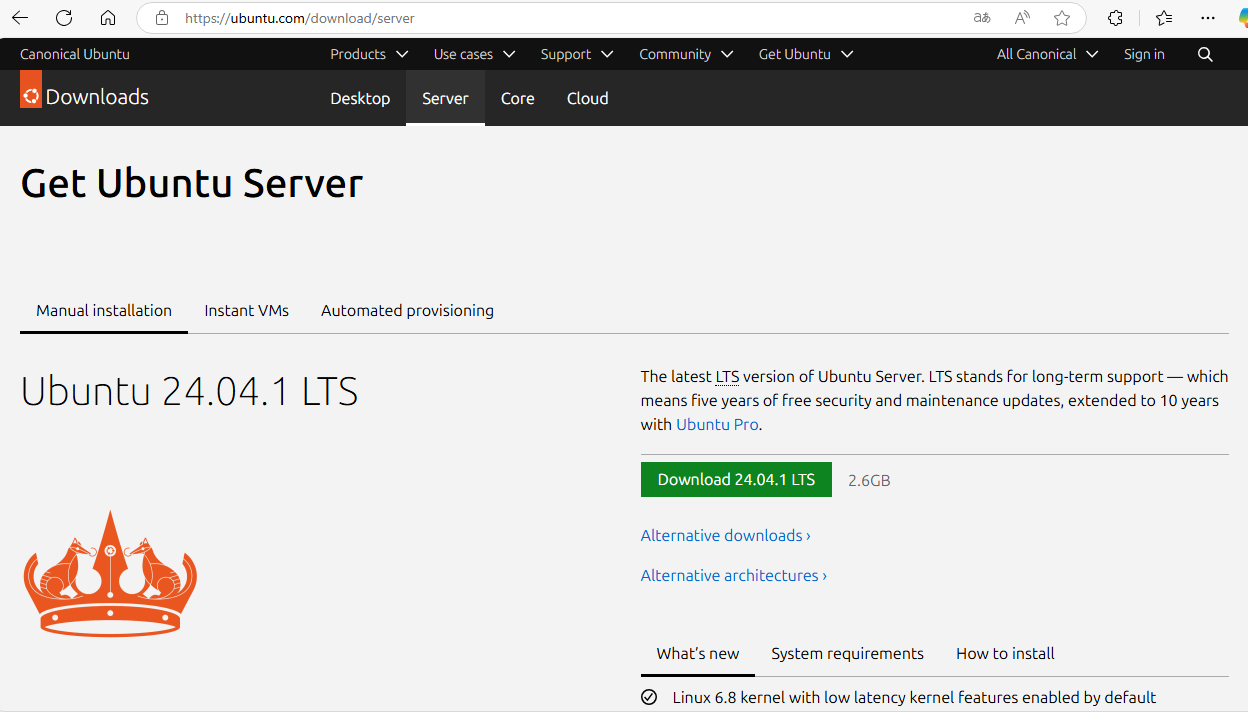Click the Sign in link
The image size is (1248, 712).
(1144, 54)
